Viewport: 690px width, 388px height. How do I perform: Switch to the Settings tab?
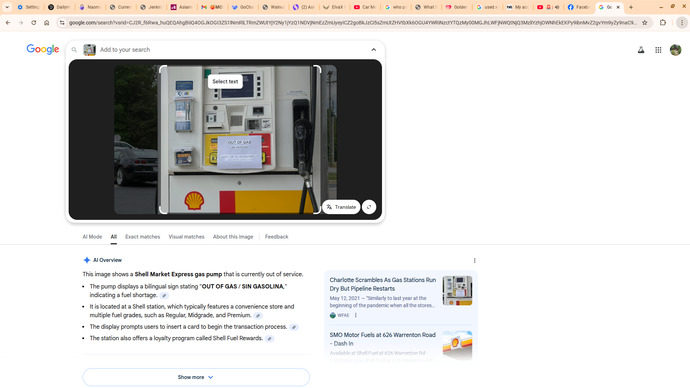click(x=28, y=7)
